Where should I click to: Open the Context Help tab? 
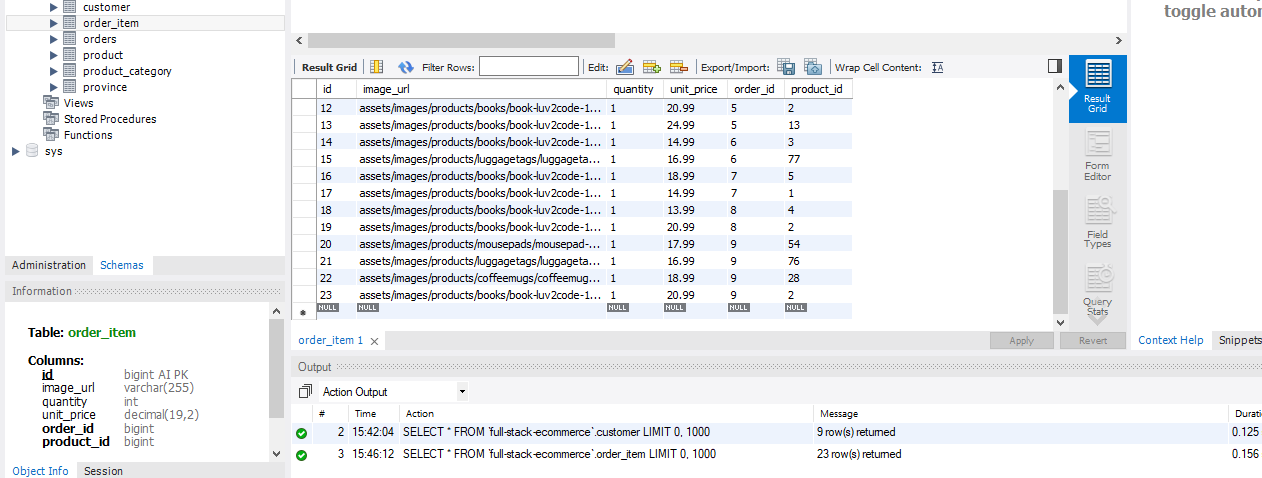point(1170,340)
